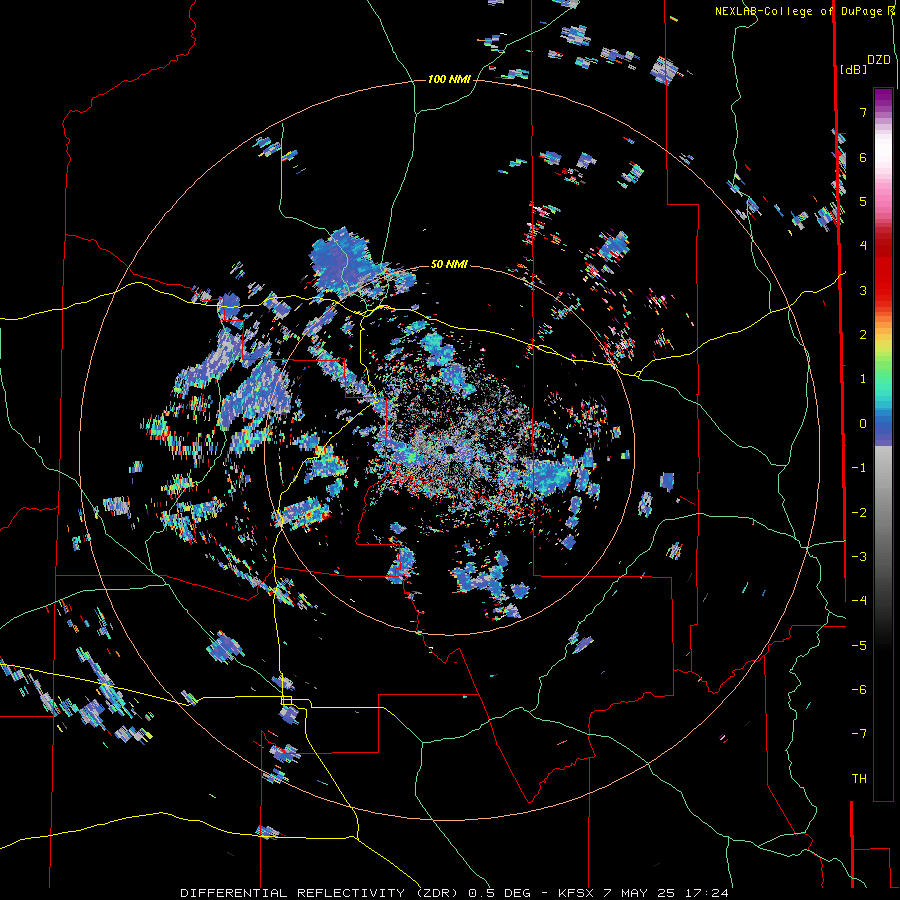This screenshot has height=900, width=900.
Task: Click the radar site dot at ring center
Action: [x=449, y=449]
